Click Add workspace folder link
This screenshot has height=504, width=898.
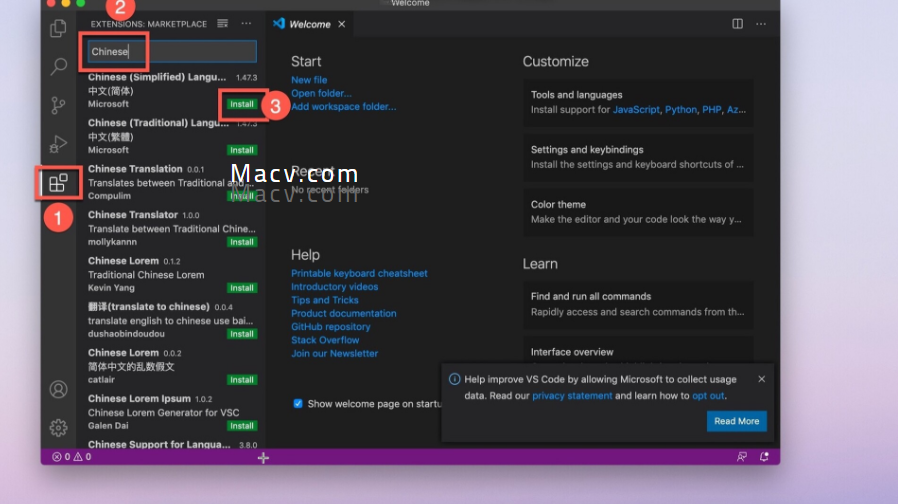(343, 107)
